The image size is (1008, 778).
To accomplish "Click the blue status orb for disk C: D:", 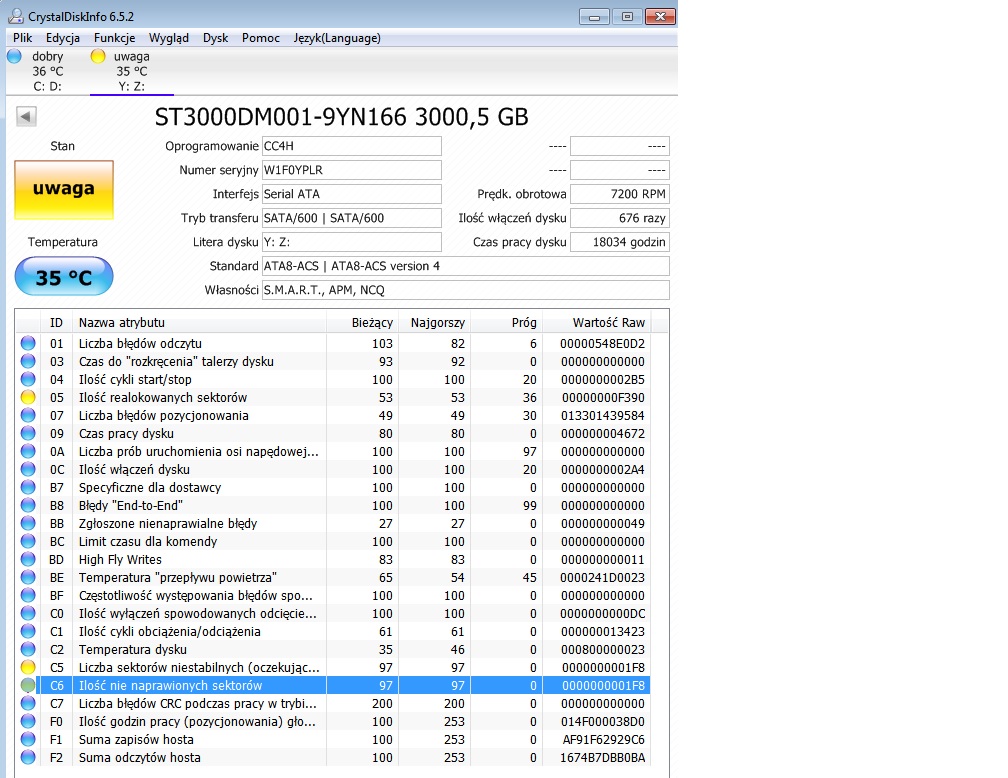I will tap(14, 56).
